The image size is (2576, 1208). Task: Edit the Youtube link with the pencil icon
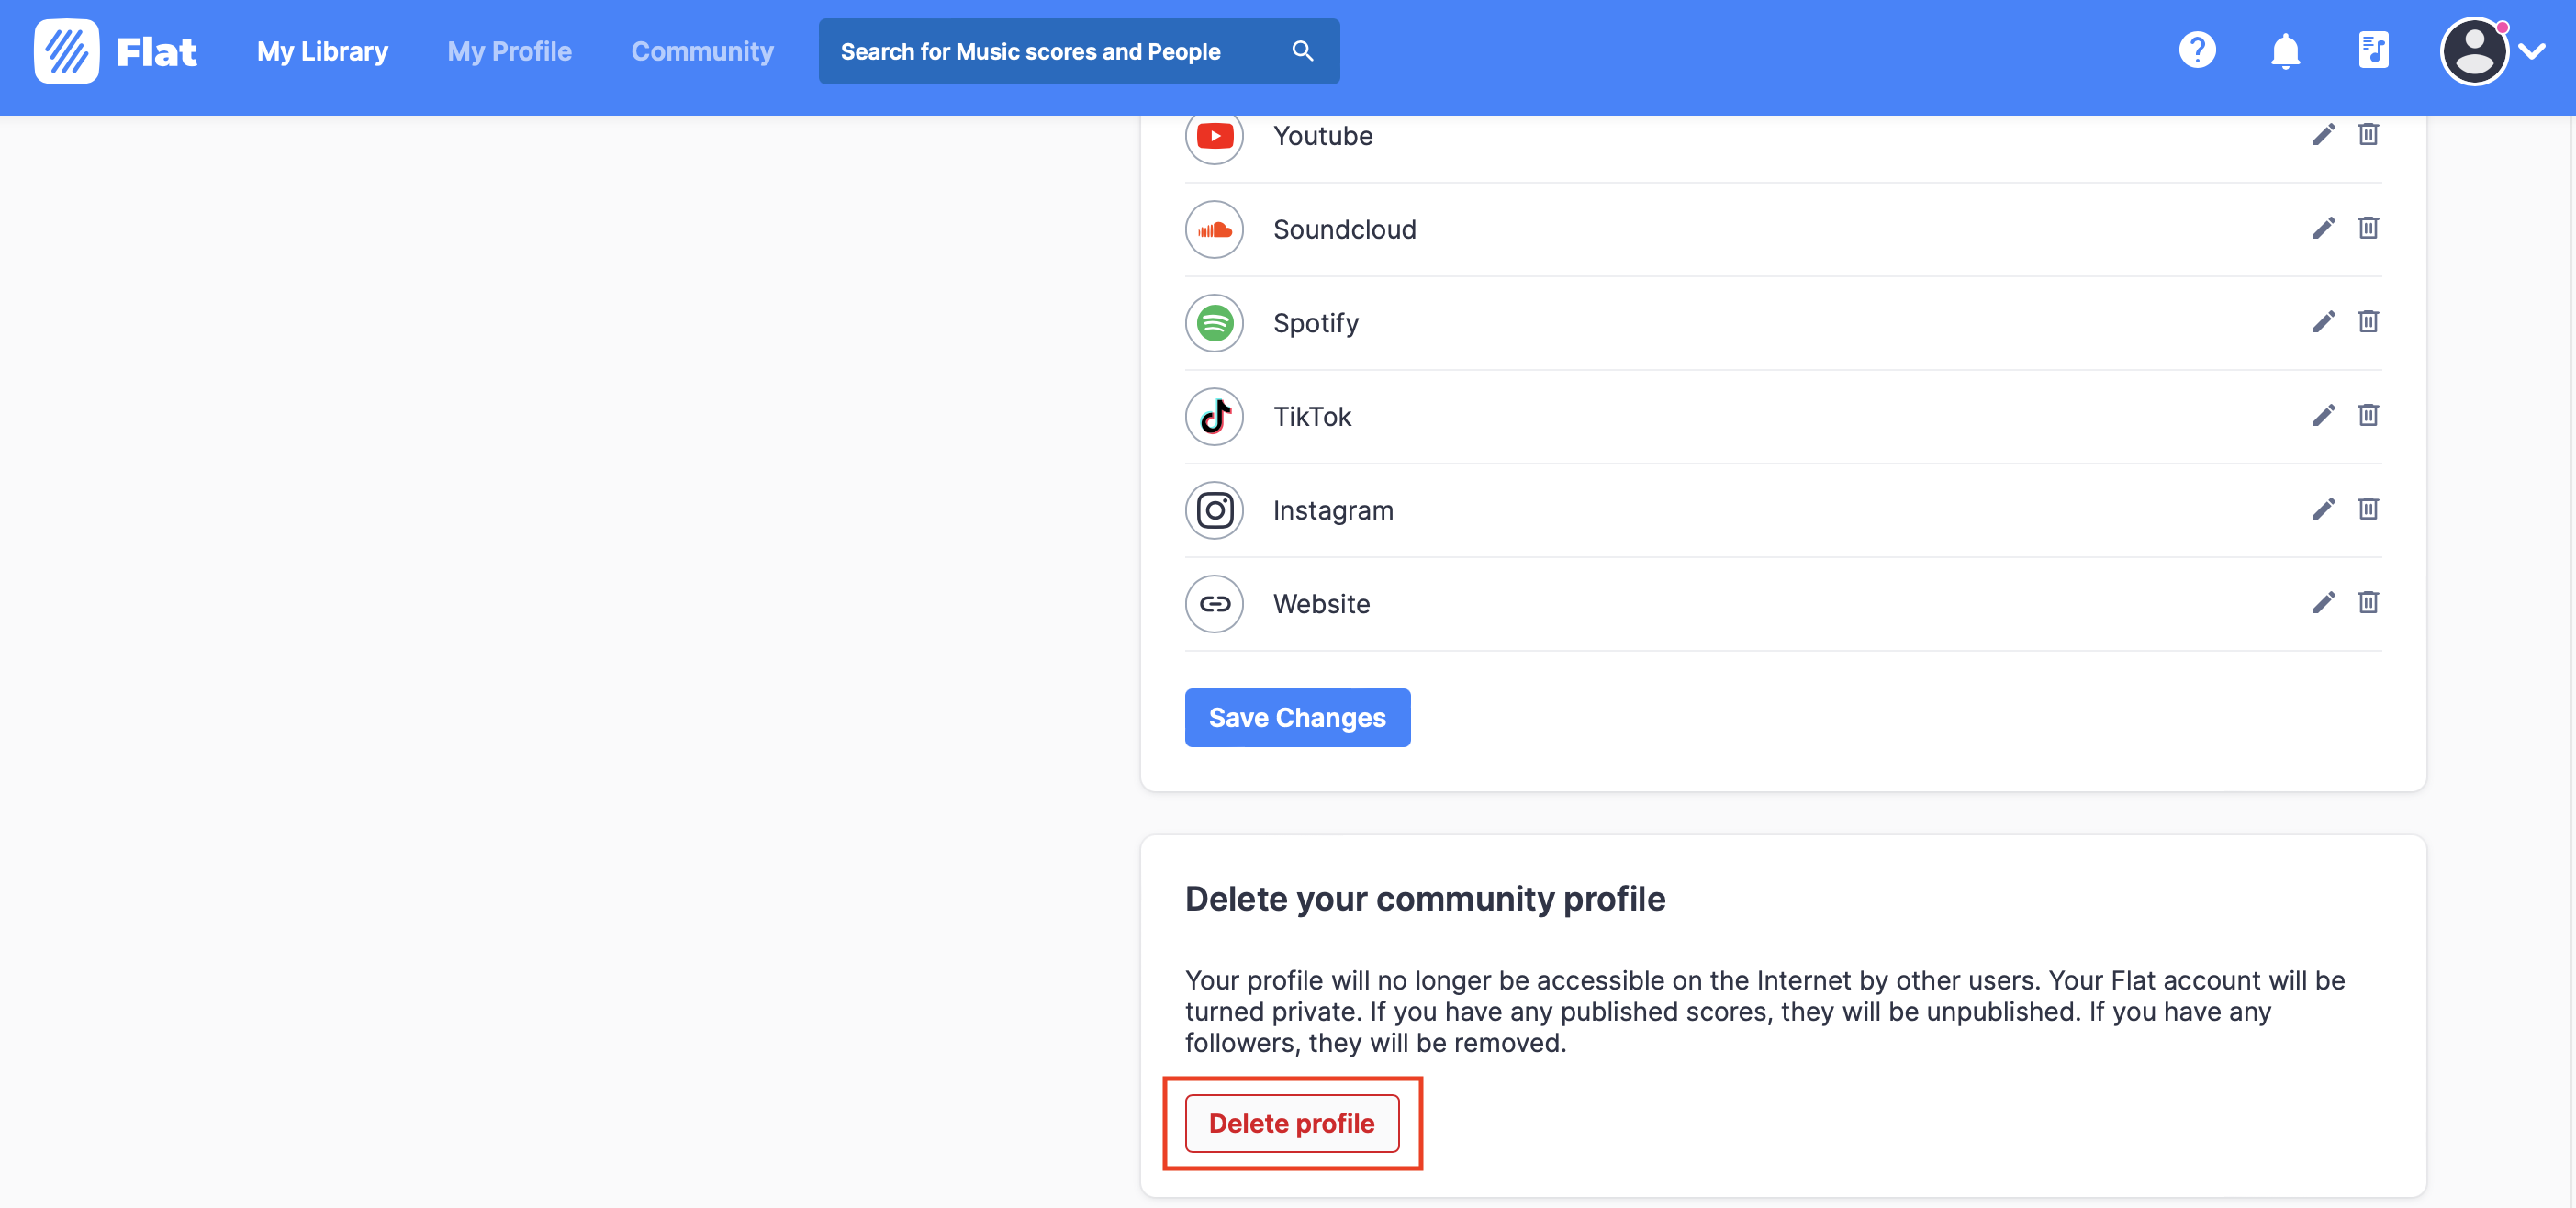pos(2325,134)
